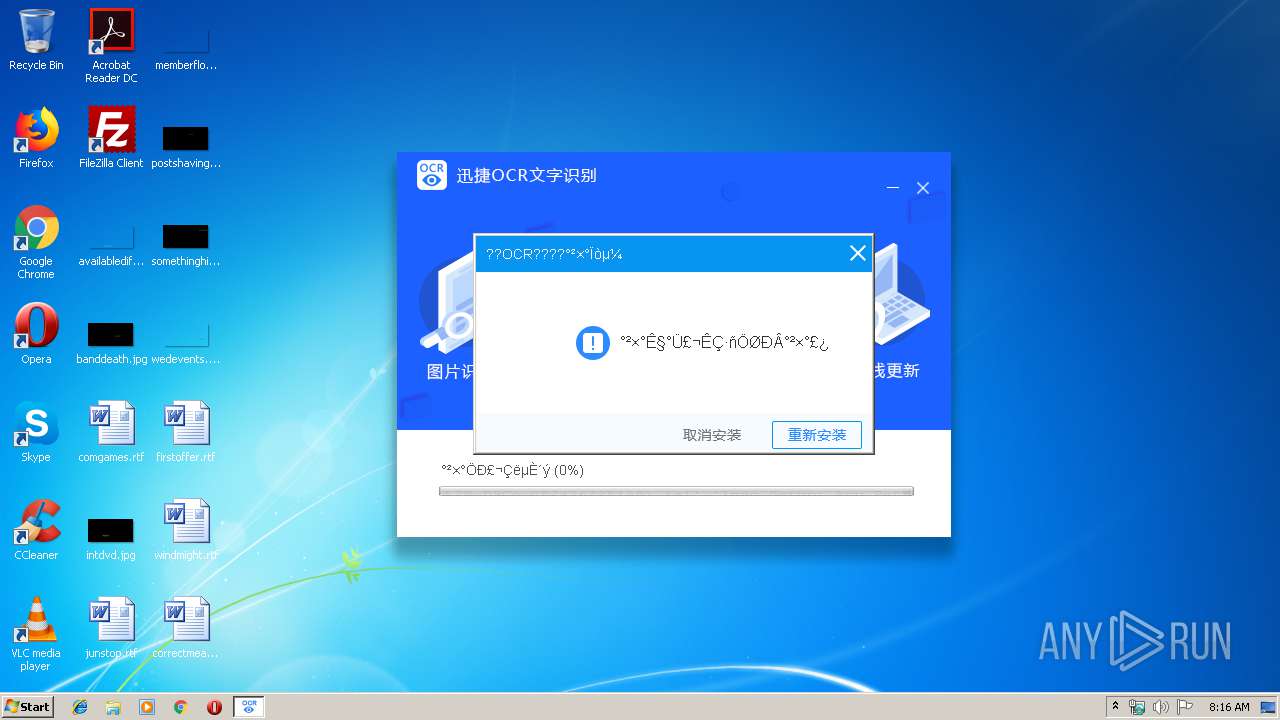Click the 8:16 AM clock

(x=1229, y=707)
